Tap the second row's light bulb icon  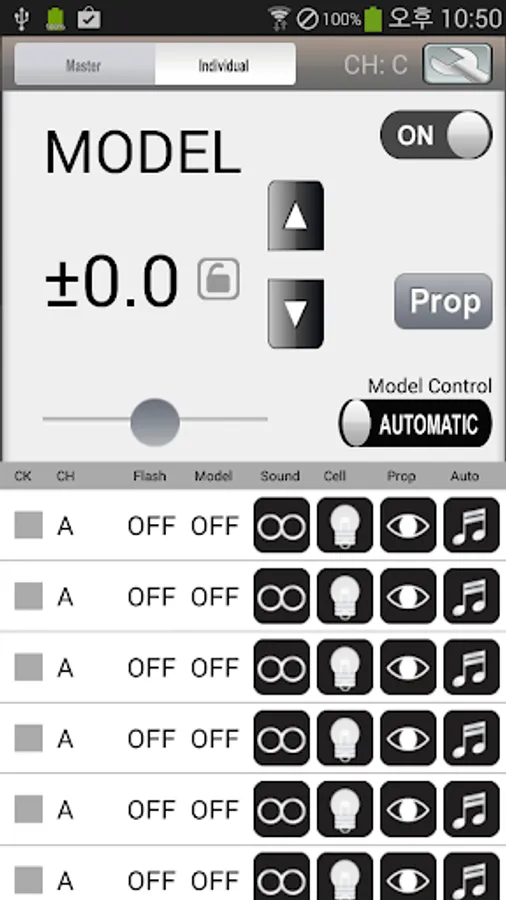[x=345, y=596]
